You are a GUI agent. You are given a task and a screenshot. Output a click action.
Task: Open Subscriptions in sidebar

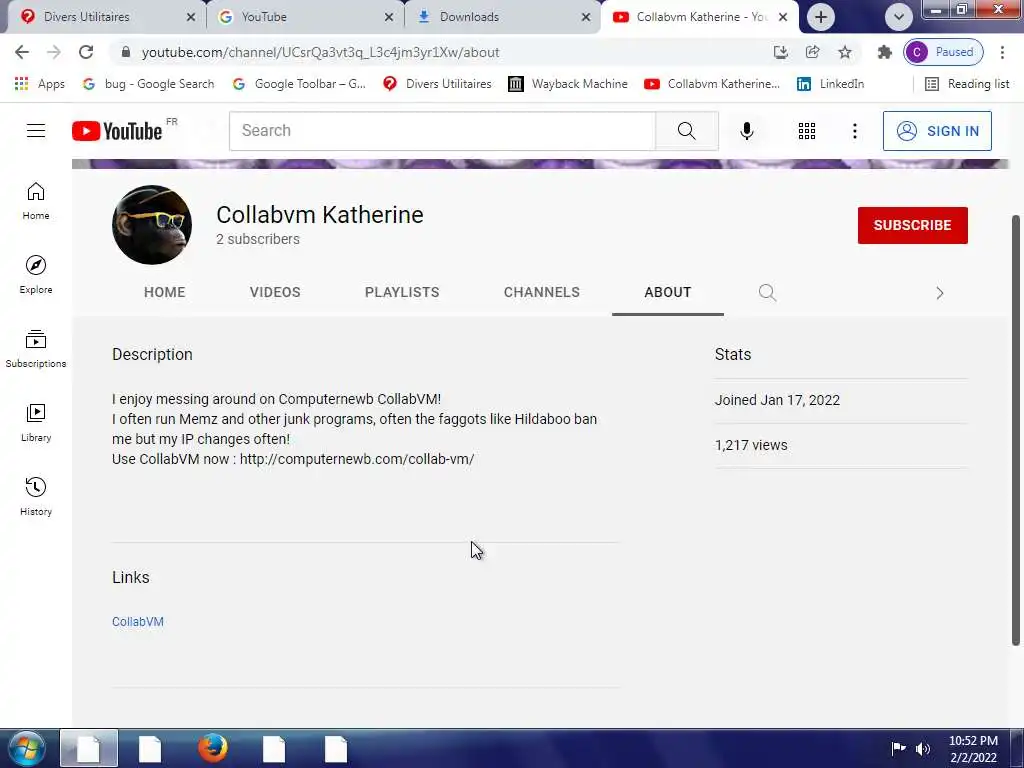36,349
